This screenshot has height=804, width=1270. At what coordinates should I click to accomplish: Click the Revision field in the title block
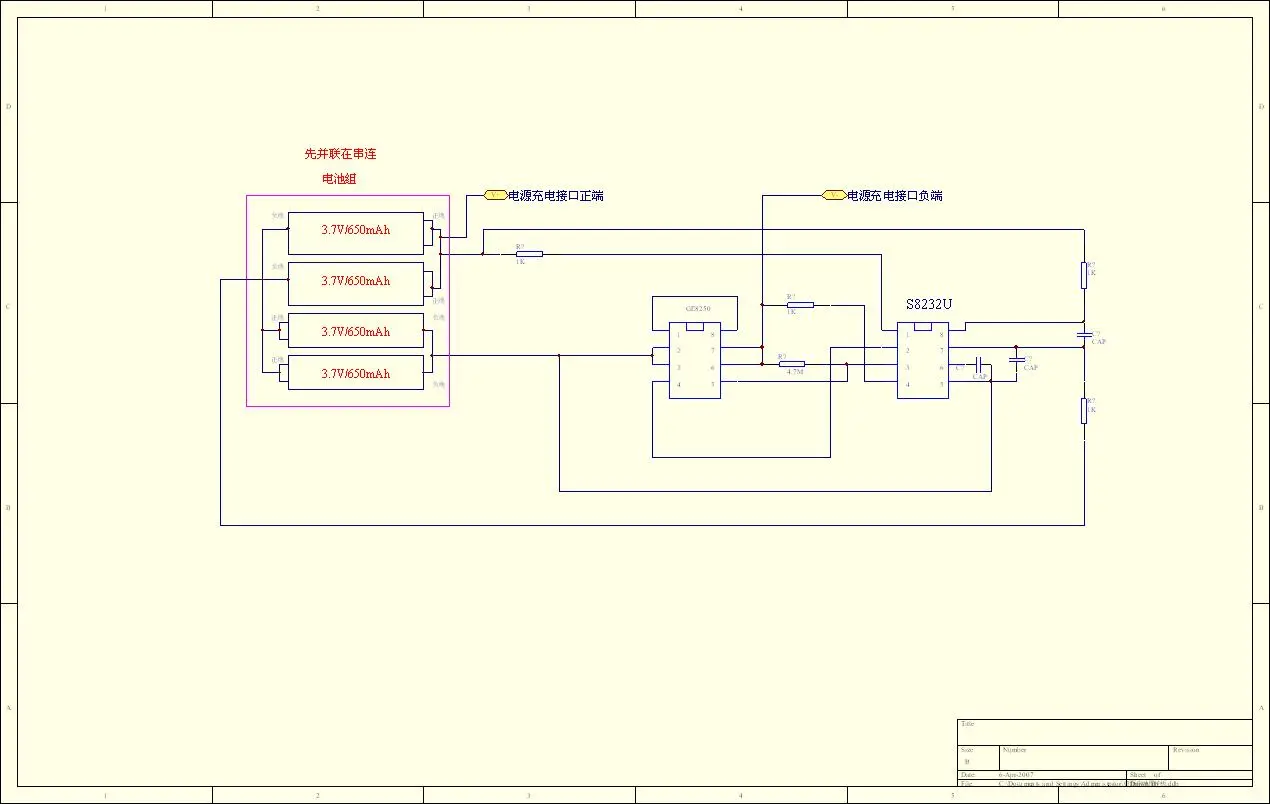coord(1210,758)
